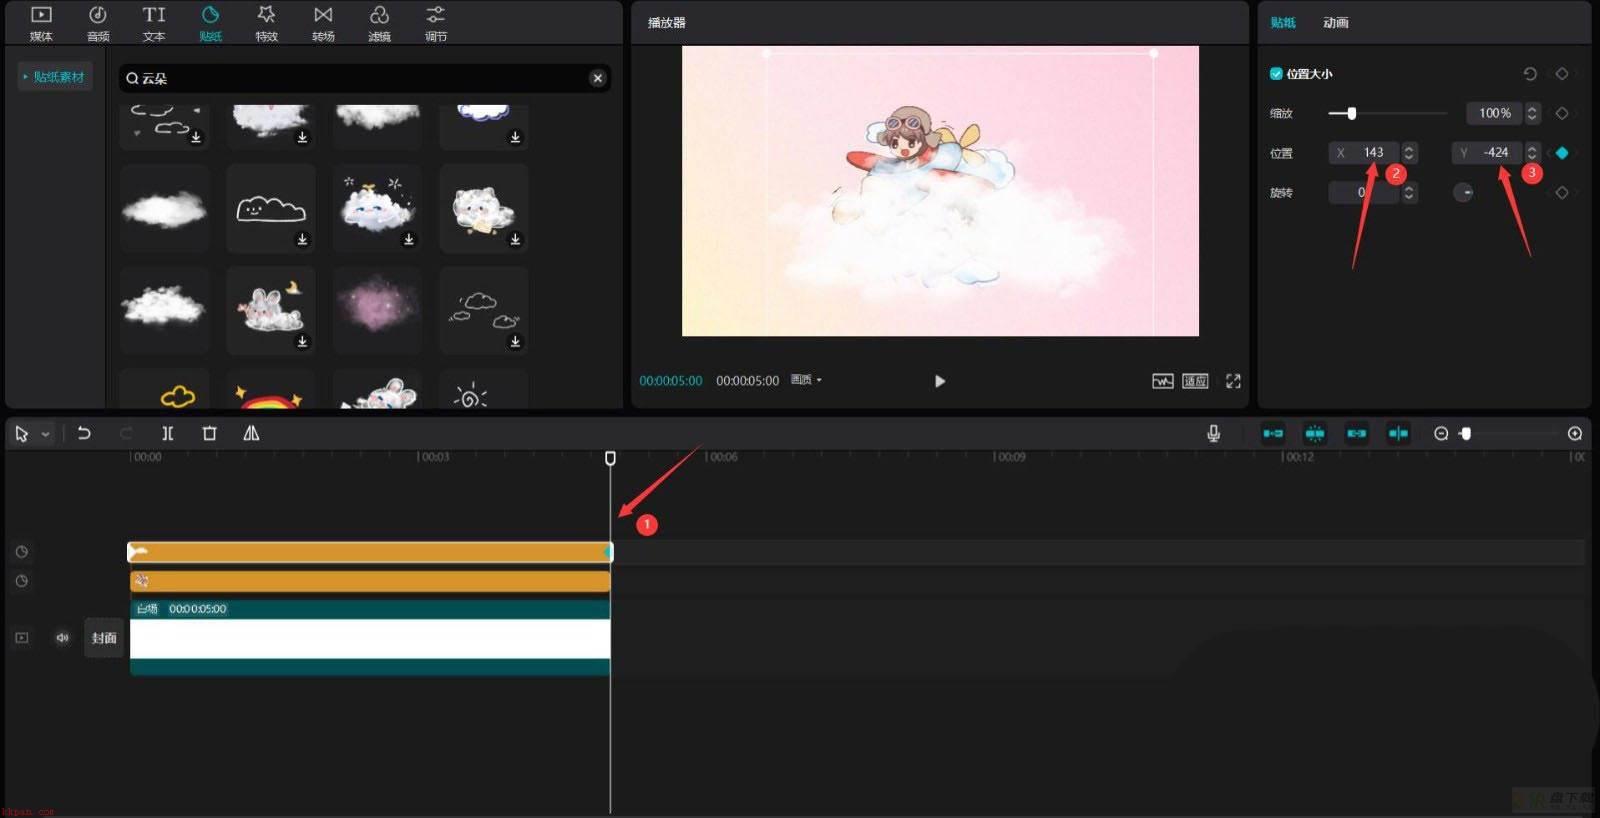Download the doodle clouds with bird sticker
Viewport: 1600px width, 818px height.
(515, 342)
